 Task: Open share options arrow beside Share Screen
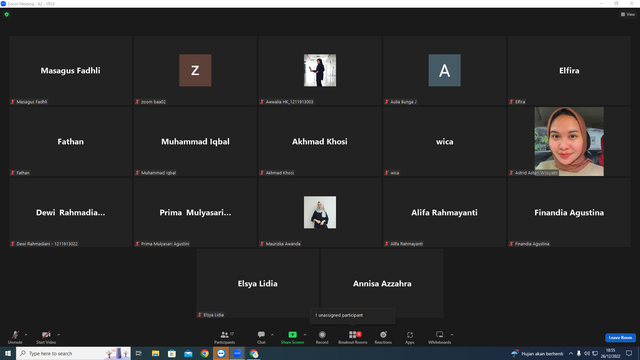[x=305, y=335]
